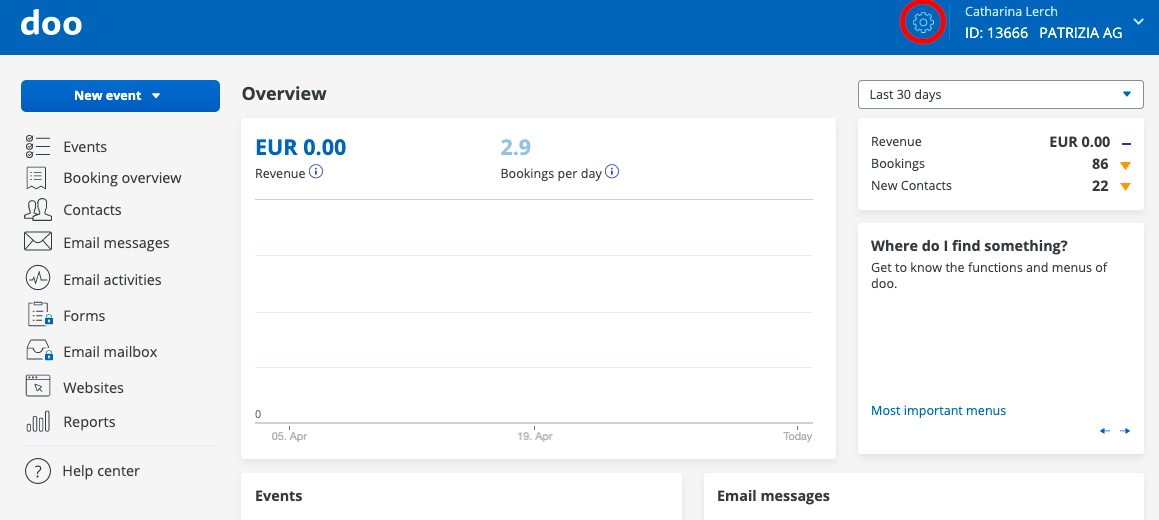Click the Events checklist icon
The height and width of the screenshot is (520, 1159).
tap(38, 147)
